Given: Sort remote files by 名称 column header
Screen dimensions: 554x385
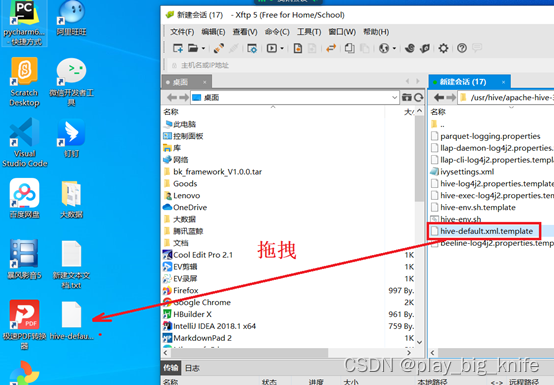Looking at the screenshot, I should click(x=438, y=112).
